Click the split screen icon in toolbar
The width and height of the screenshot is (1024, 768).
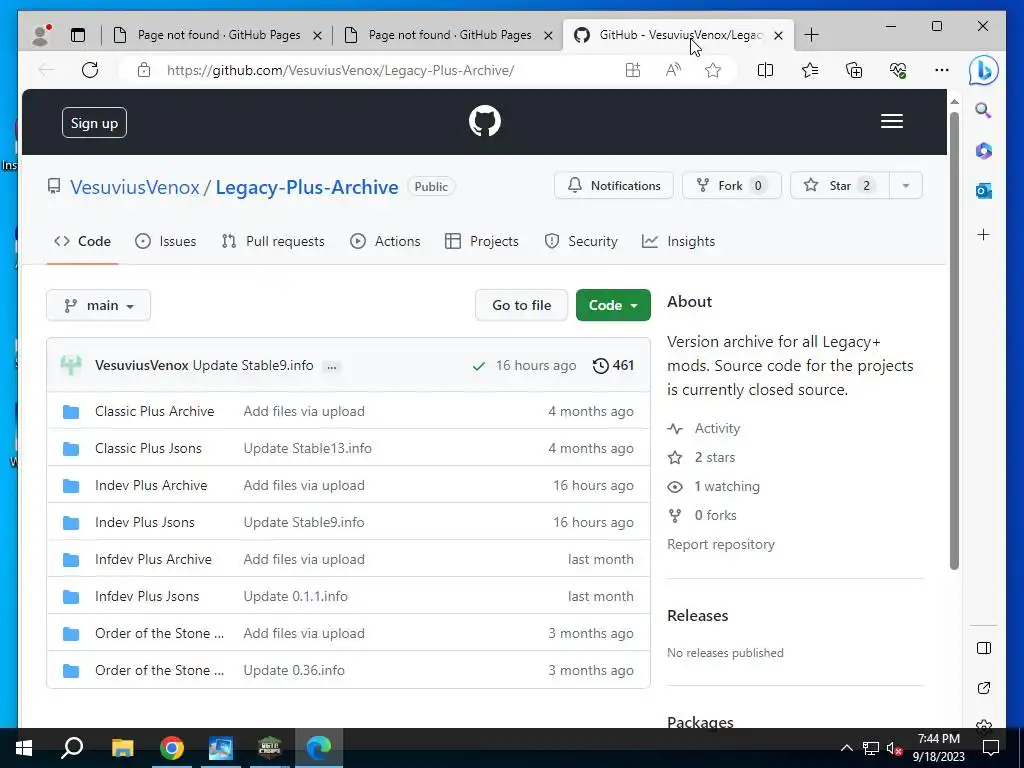coord(765,70)
